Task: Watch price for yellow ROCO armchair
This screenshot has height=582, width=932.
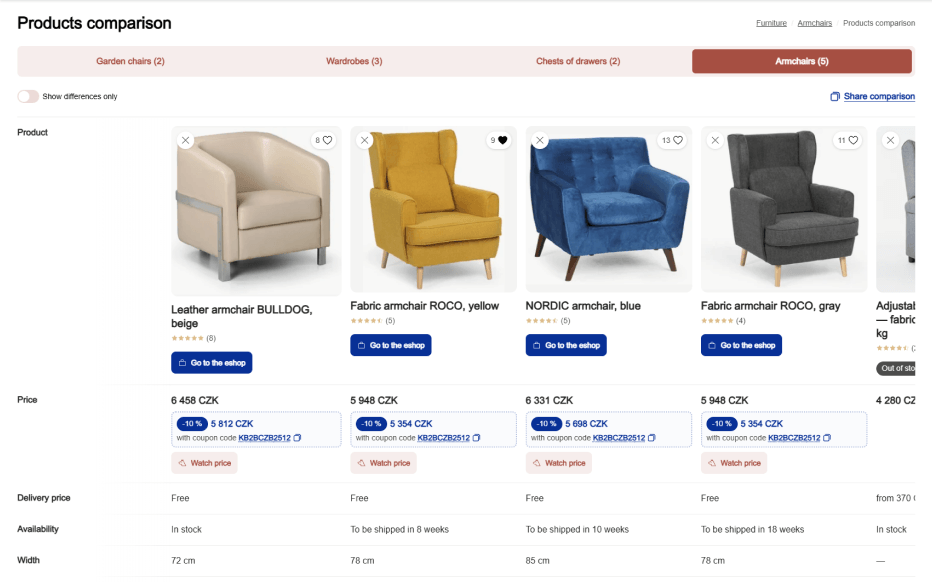Action: 383,463
